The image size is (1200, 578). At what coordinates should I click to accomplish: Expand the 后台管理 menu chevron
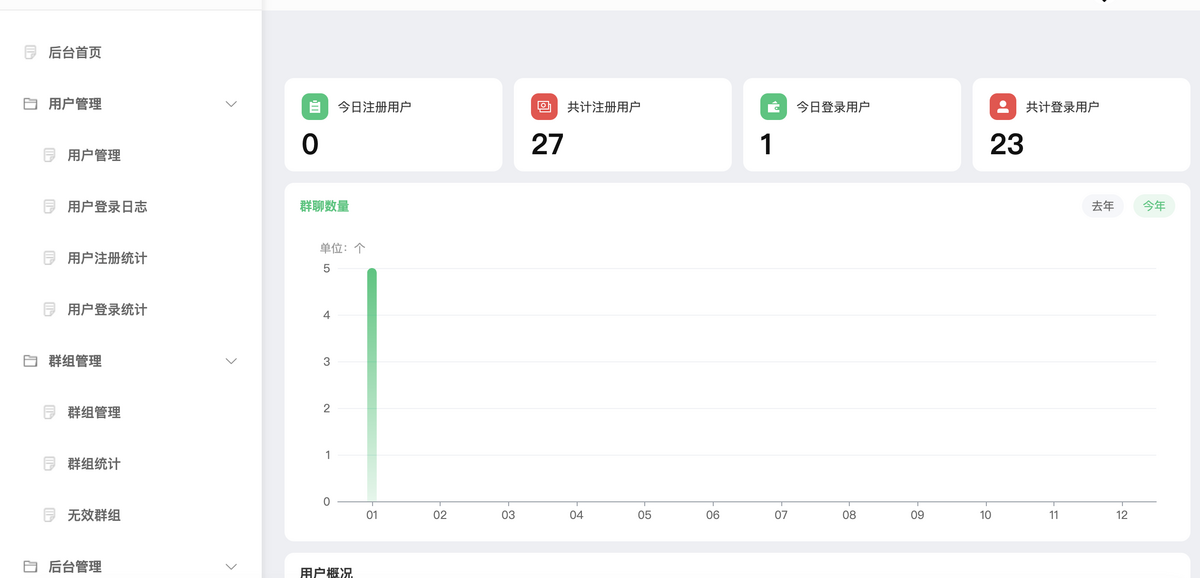pyautogui.click(x=231, y=566)
